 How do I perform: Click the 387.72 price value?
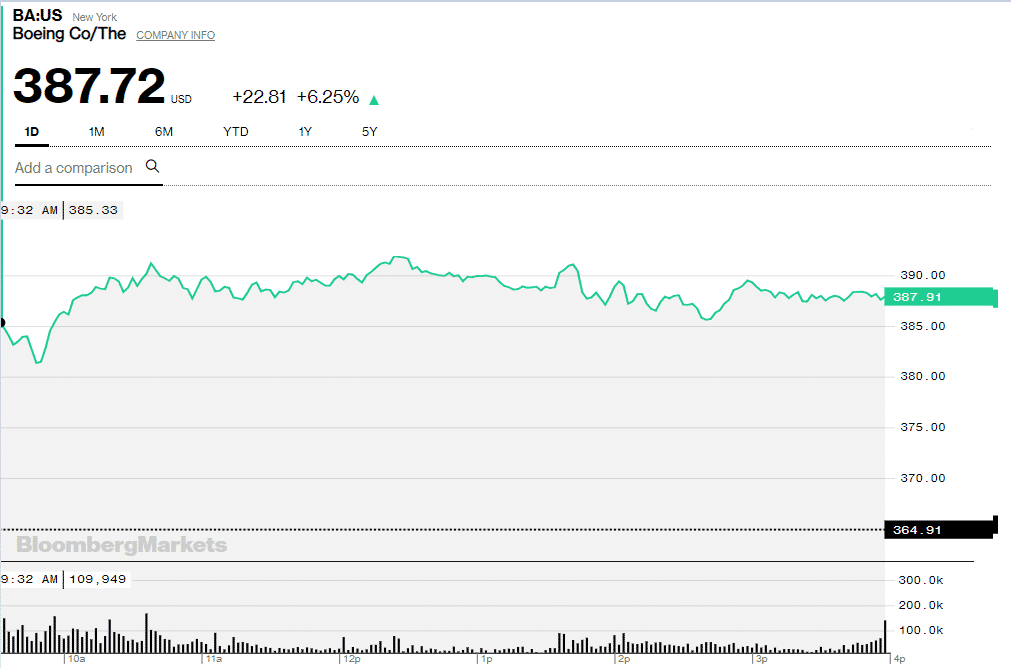coord(89,85)
